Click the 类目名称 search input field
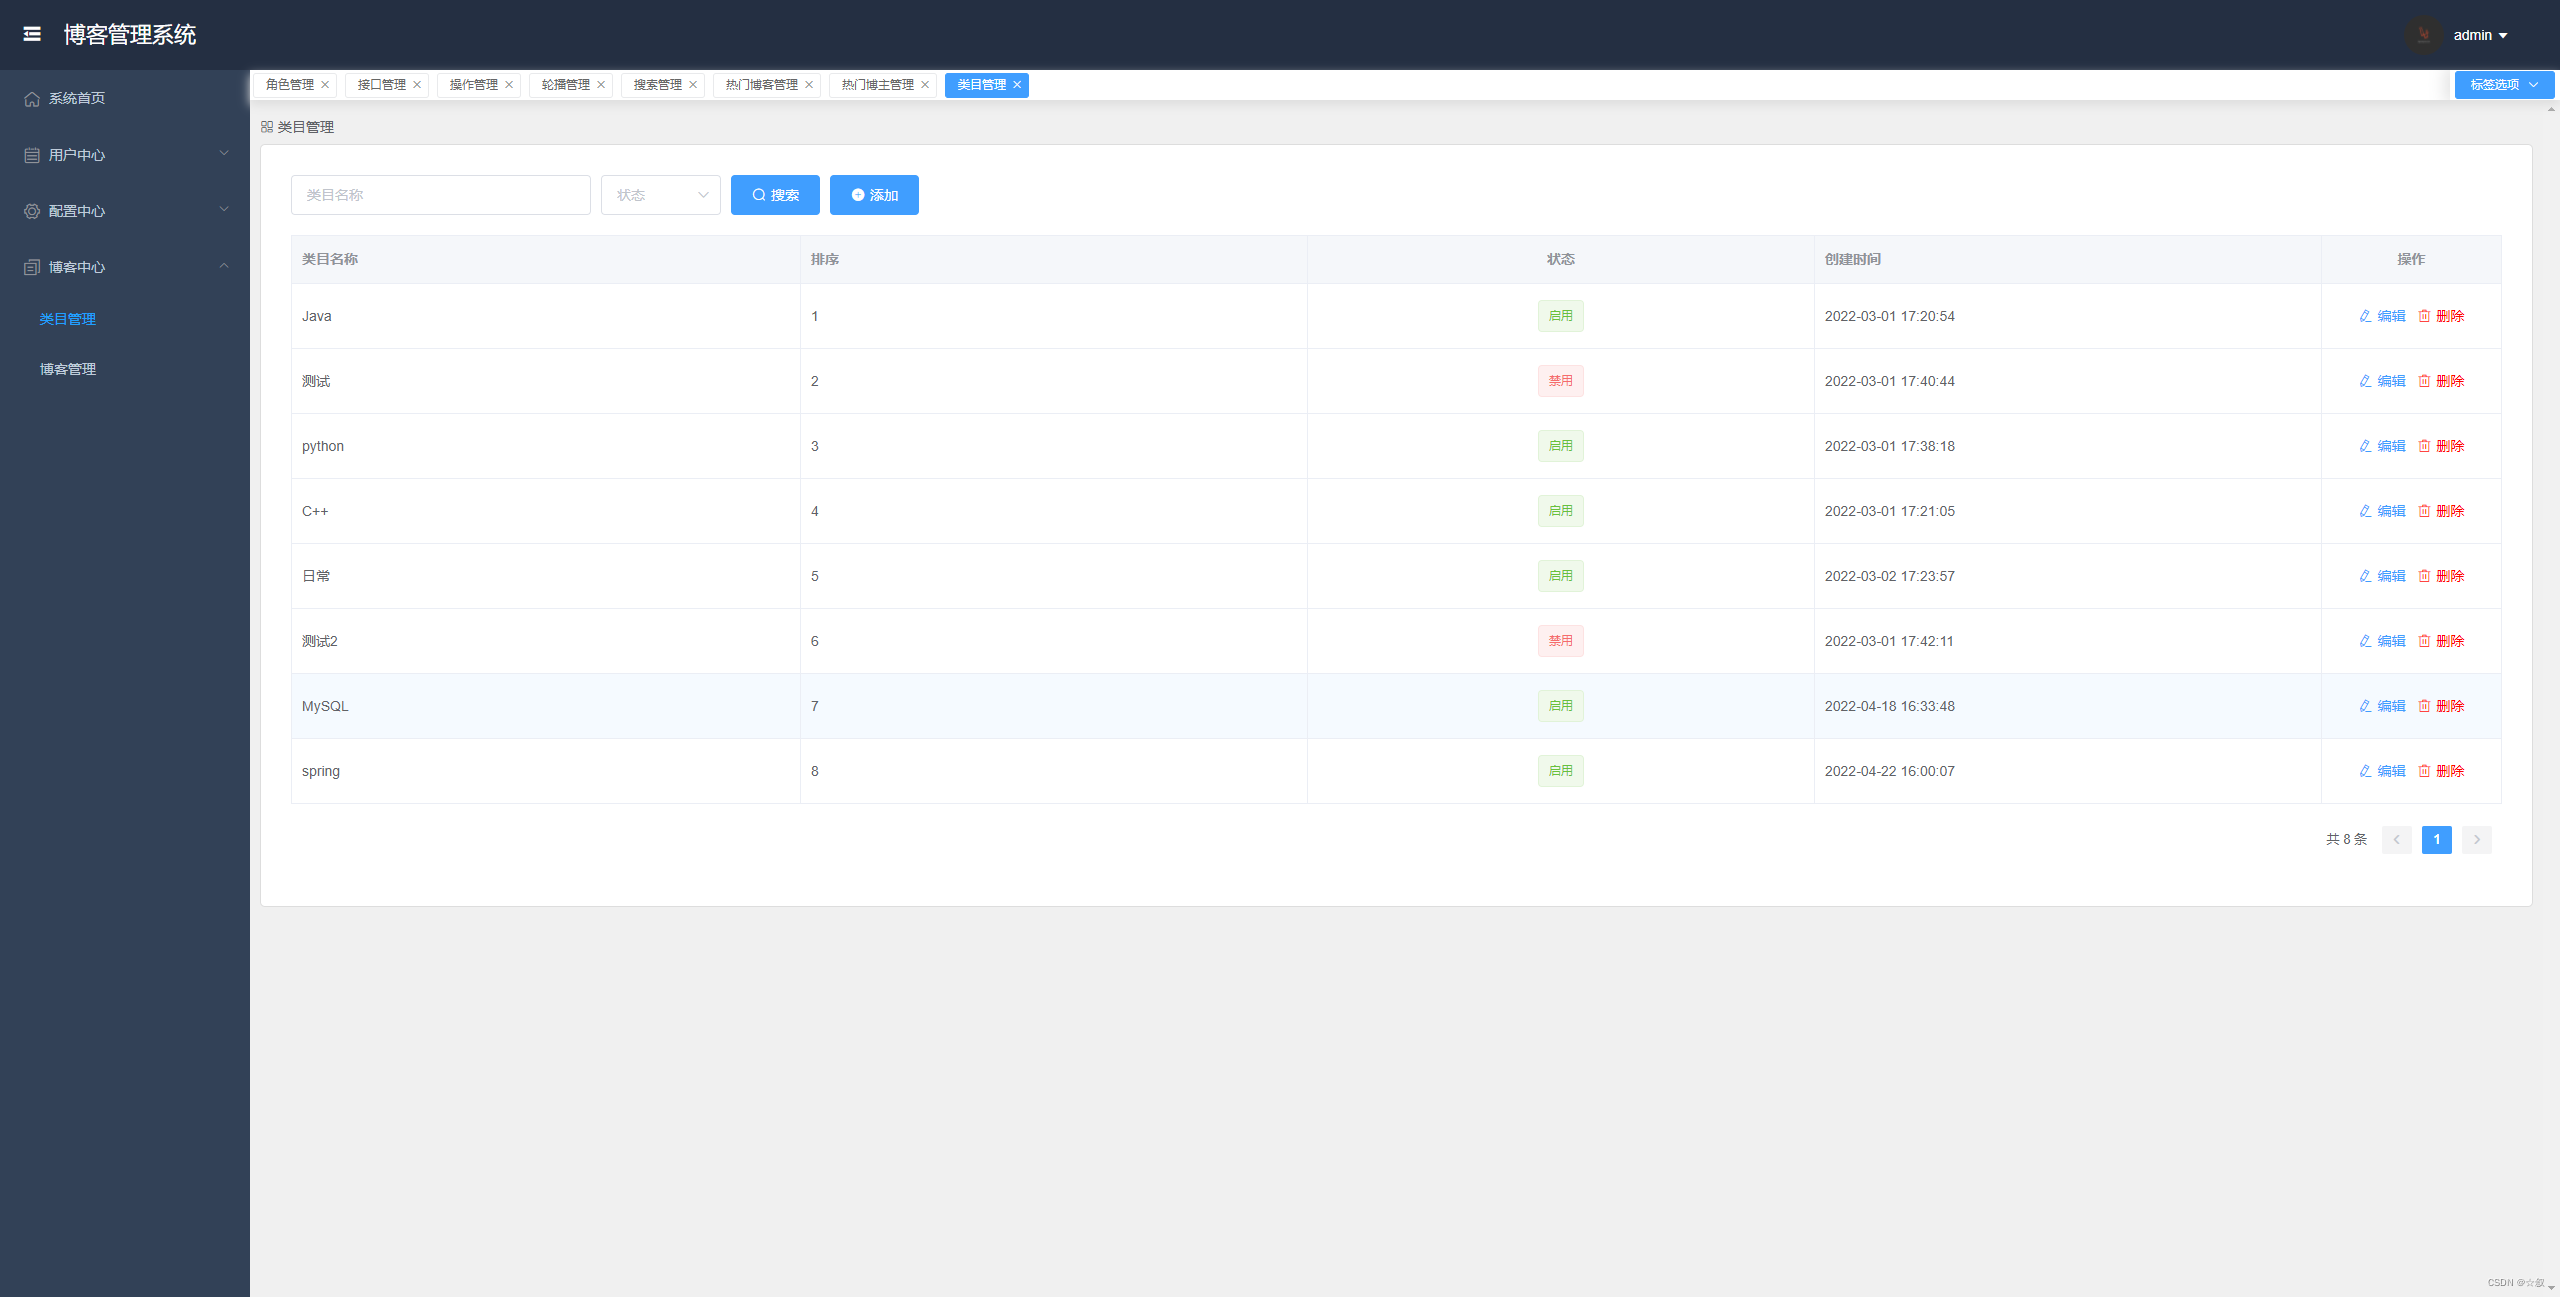2560x1297 pixels. click(x=440, y=195)
